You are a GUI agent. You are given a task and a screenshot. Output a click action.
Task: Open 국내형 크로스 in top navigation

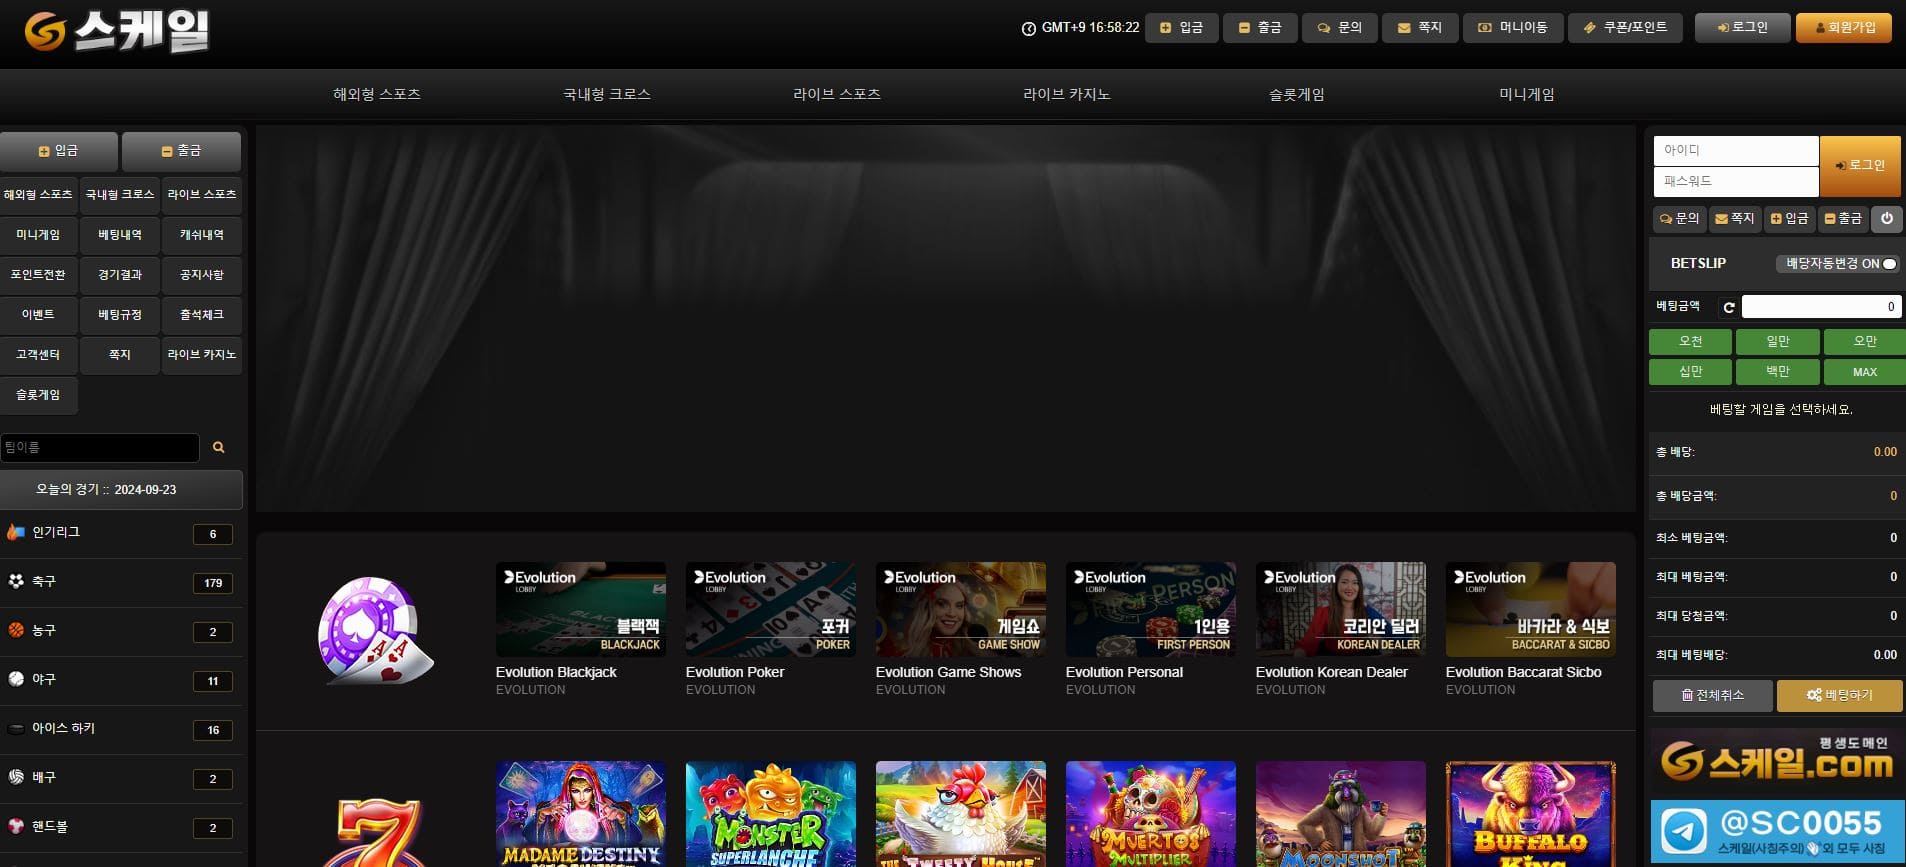pyautogui.click(x=607, y=94)
